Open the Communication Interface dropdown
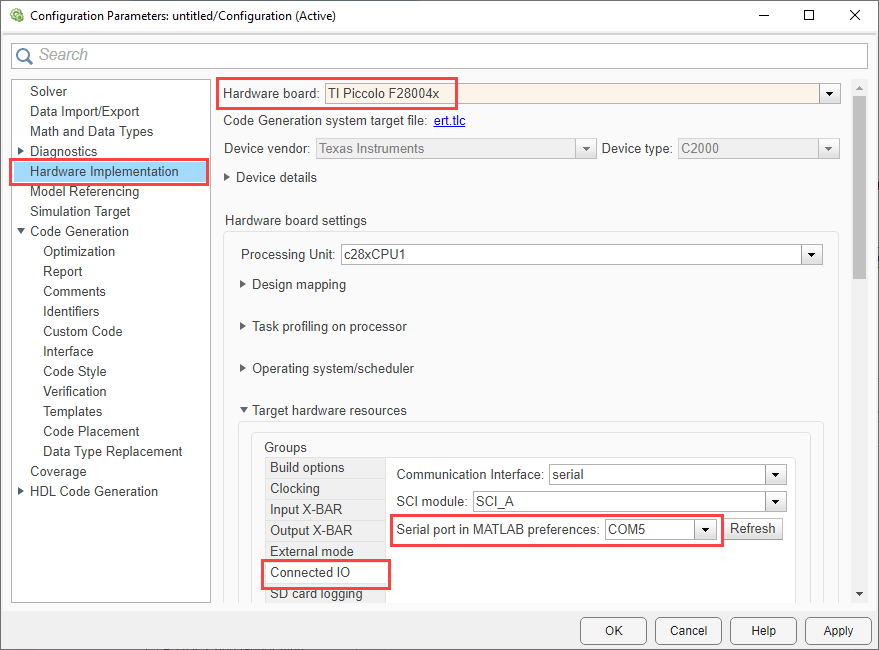 click(x=775, y=475)
